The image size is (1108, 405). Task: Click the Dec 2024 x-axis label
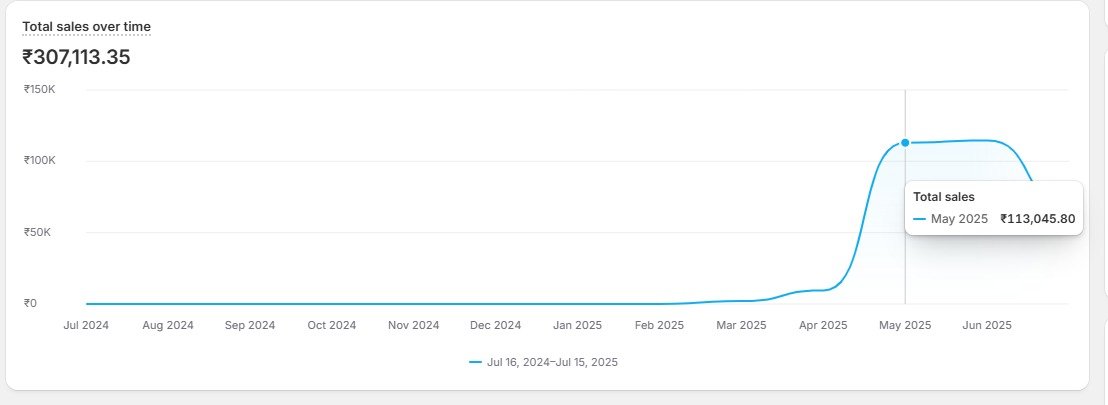(495, 326)
